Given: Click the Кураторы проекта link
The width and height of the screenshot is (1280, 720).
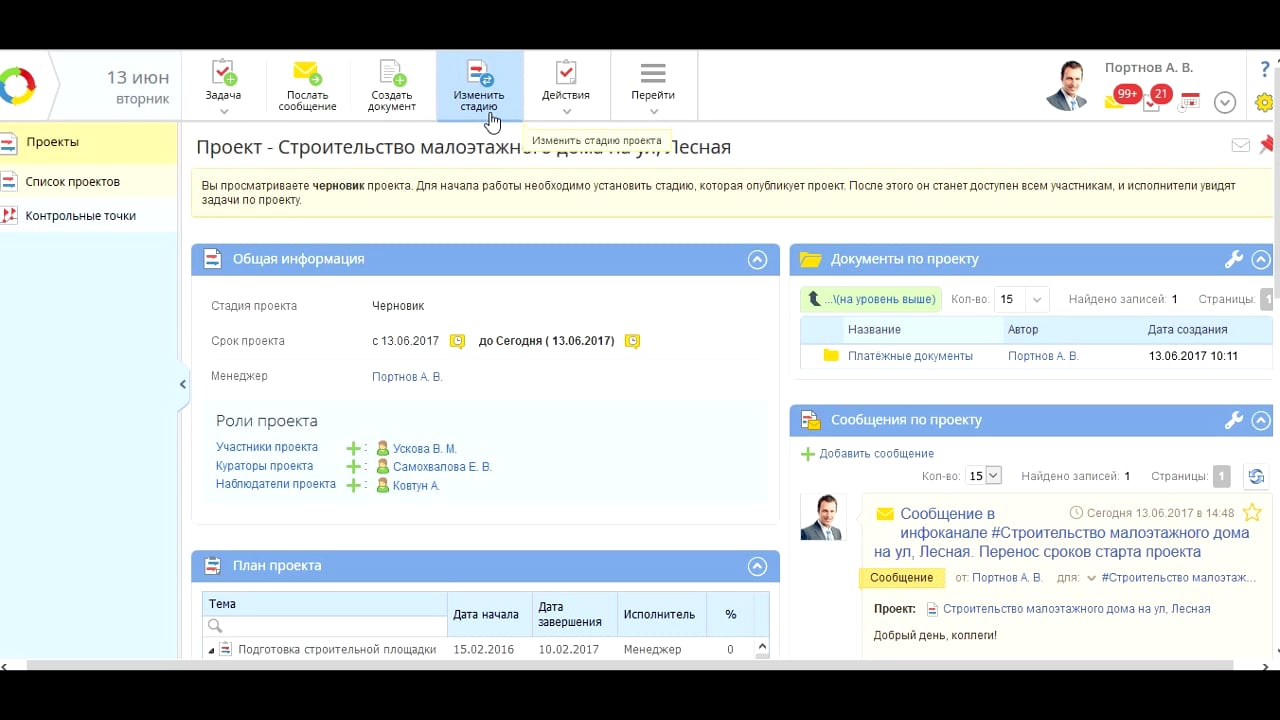Looking at the screenshot, I should click(x=265, y=466).
